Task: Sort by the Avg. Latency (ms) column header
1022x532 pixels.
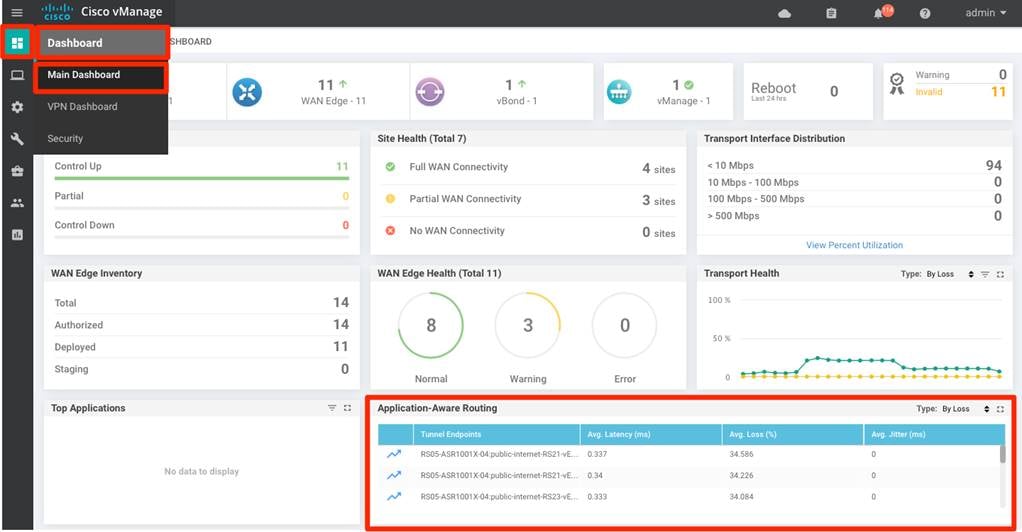Action: point(650,434)
